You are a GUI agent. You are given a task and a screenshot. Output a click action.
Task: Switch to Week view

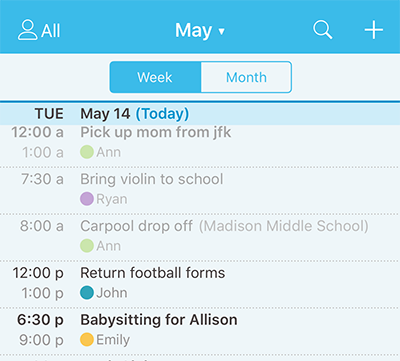coord(155,77)
